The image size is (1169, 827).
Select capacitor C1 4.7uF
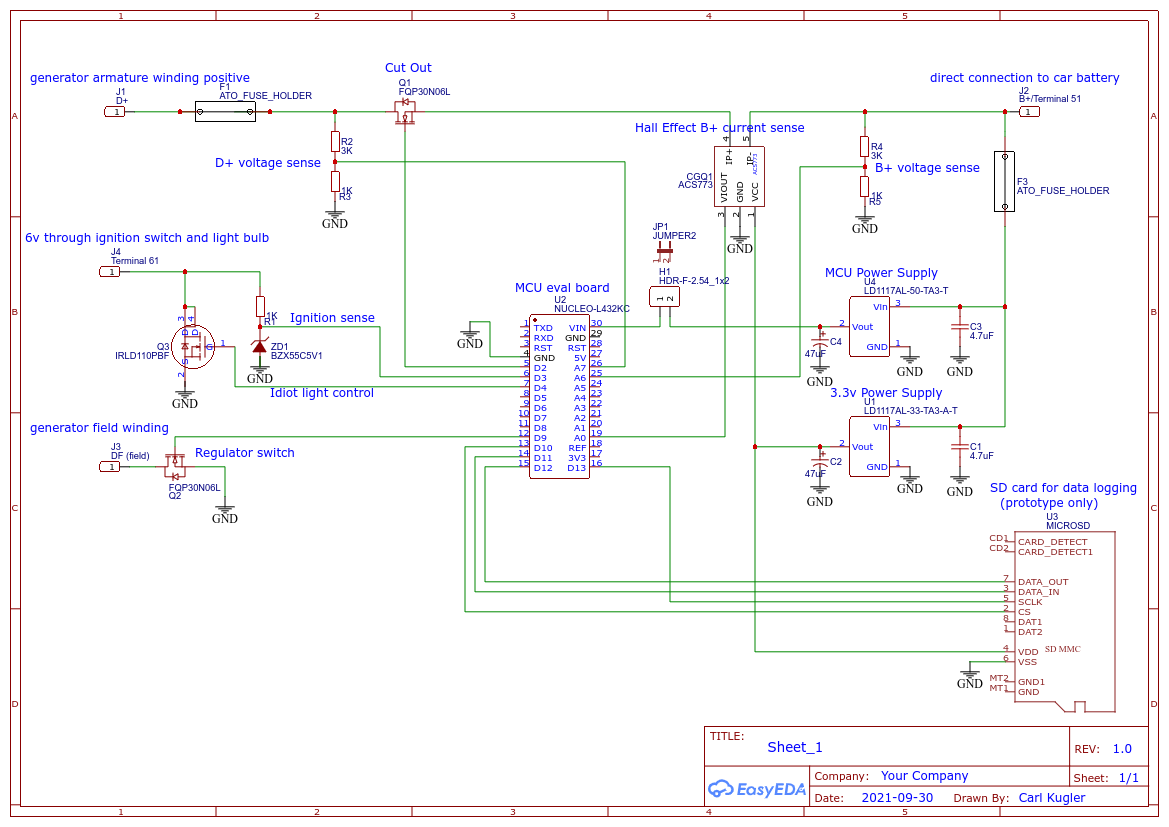(960, 447)
